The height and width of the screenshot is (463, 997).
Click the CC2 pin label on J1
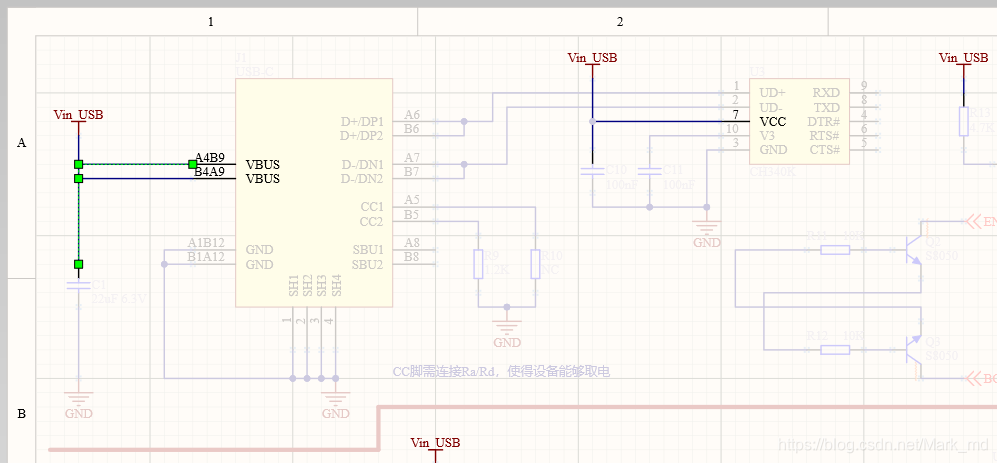click(371, 221)
